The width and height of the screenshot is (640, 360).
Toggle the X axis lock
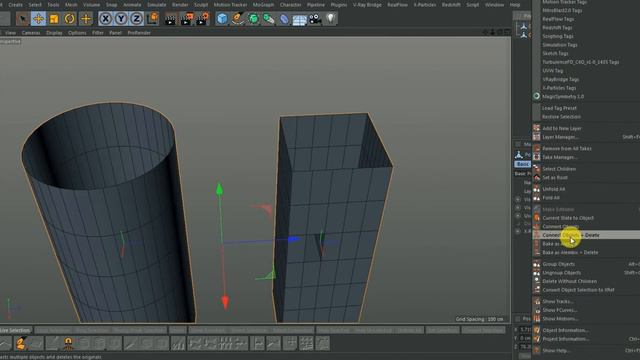tap(105, 19)
